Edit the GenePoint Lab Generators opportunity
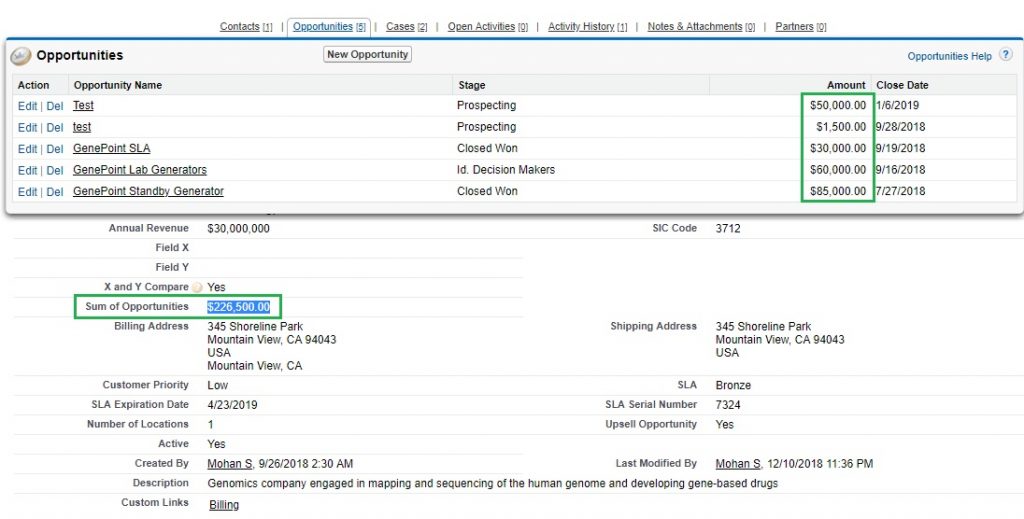 click(x=27, y=170)
